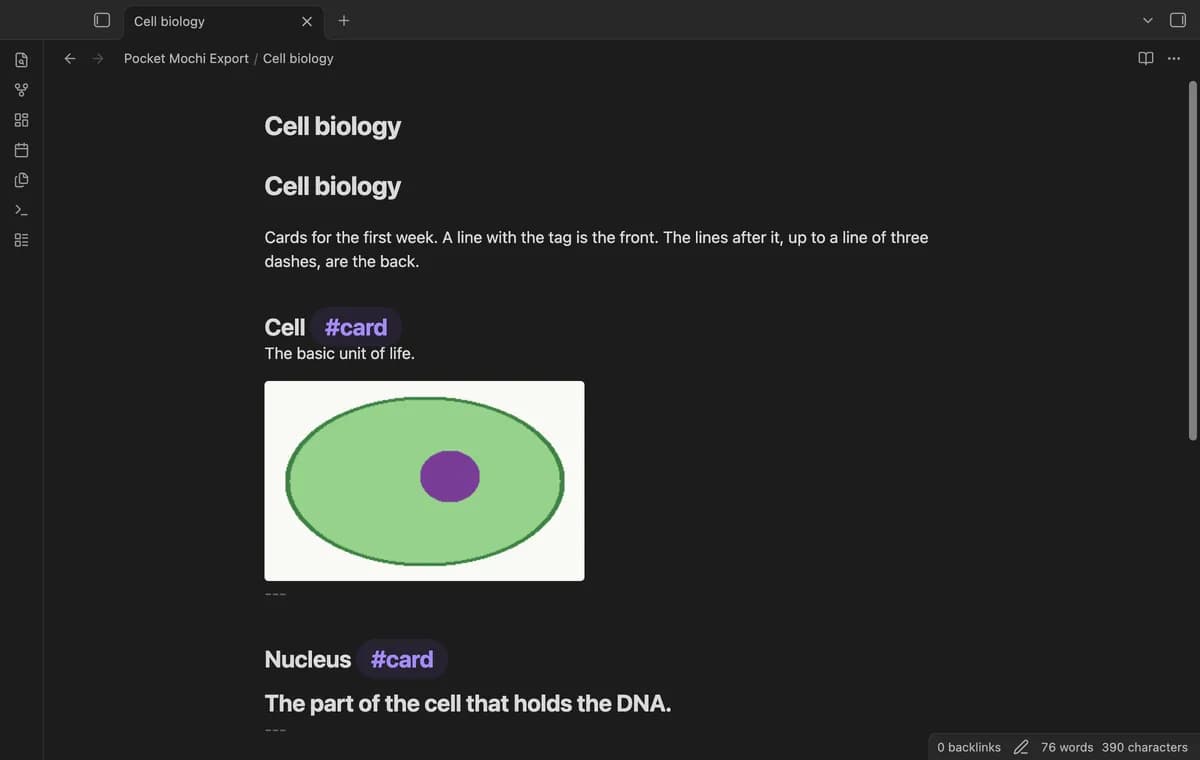Navigate back with the left arrow
This screenshot has height=760, width=1200.
[x=70, y=58]
